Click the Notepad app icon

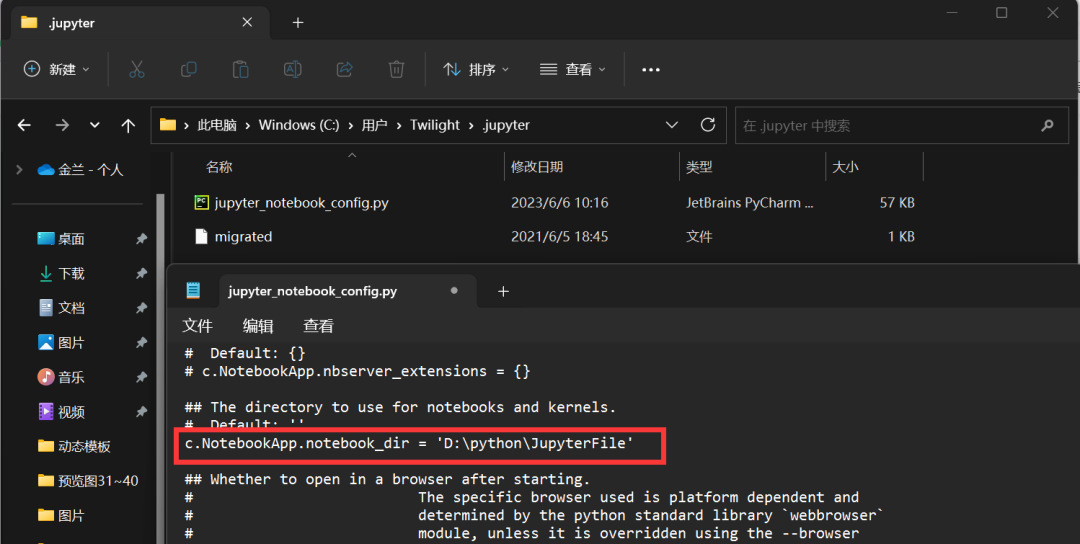(194, 291)
